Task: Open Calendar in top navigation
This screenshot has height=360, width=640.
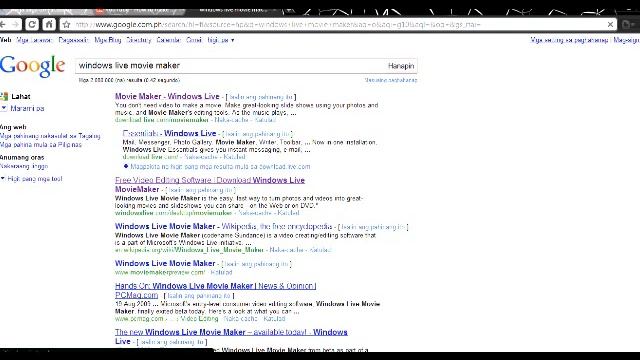Action: click(x=169, y=40)
